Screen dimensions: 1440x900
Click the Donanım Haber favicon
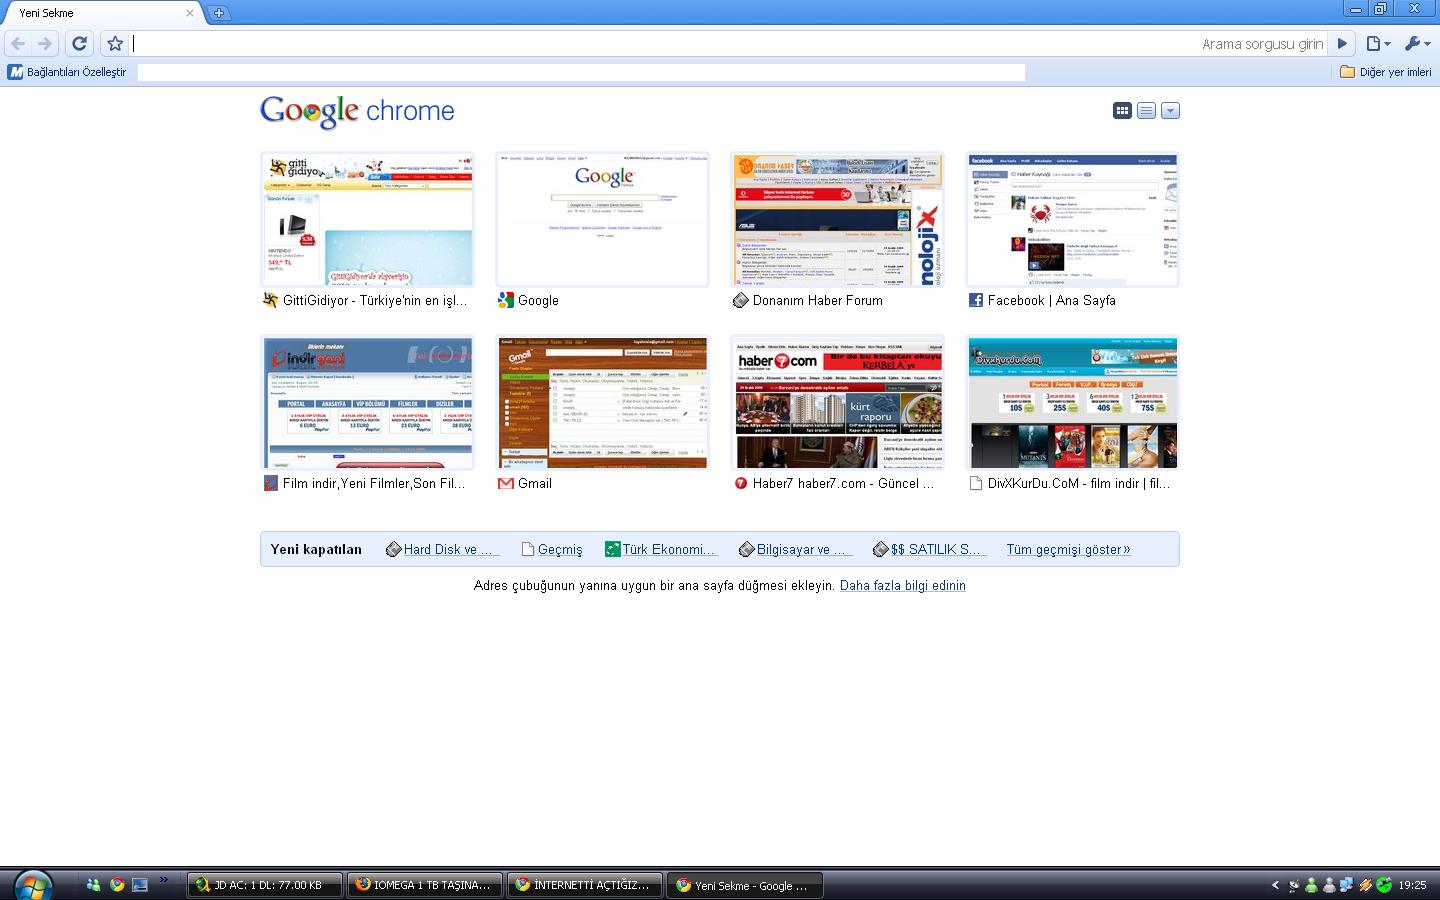740,300
